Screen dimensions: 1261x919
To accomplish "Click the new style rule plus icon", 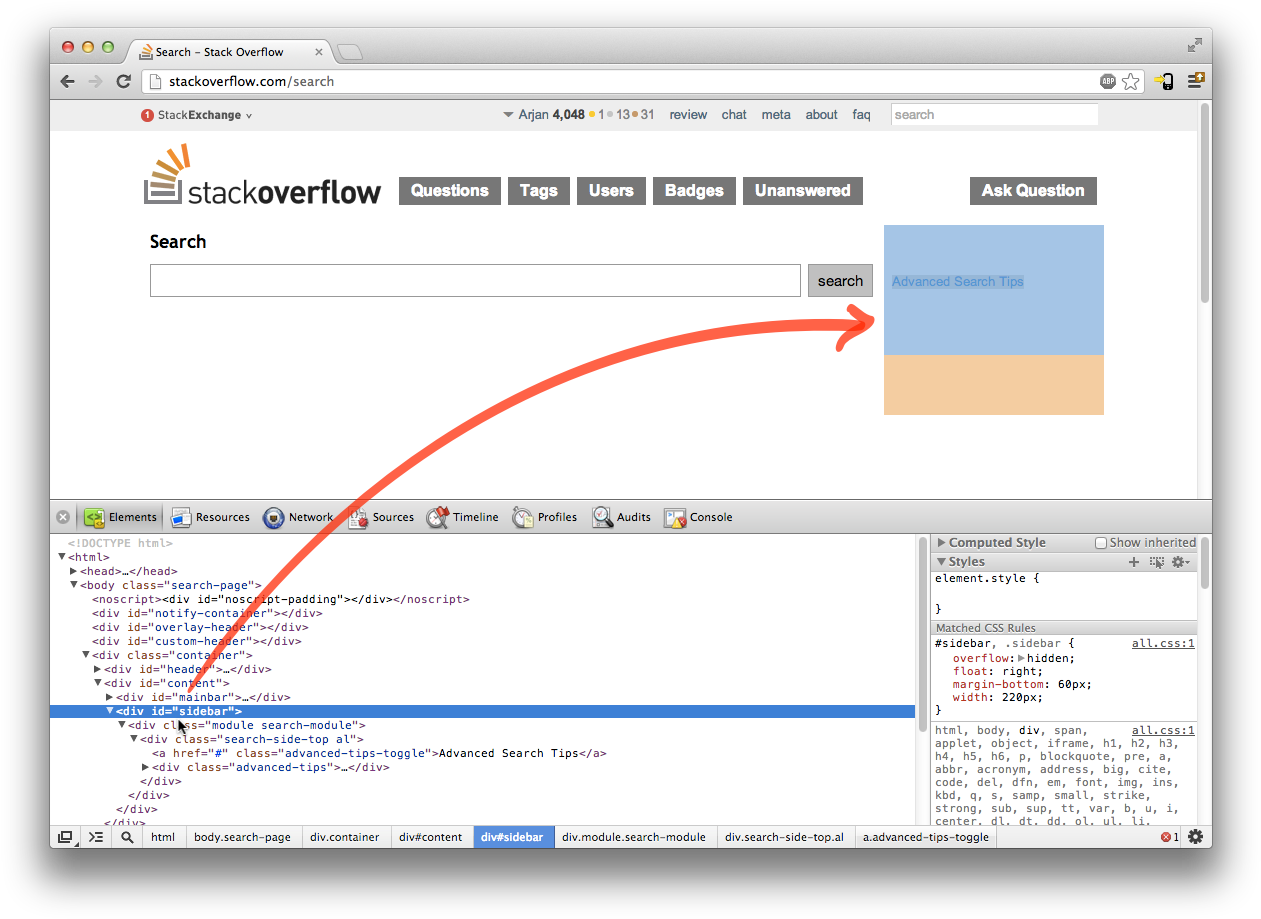I will click(x=1133, y=561).
